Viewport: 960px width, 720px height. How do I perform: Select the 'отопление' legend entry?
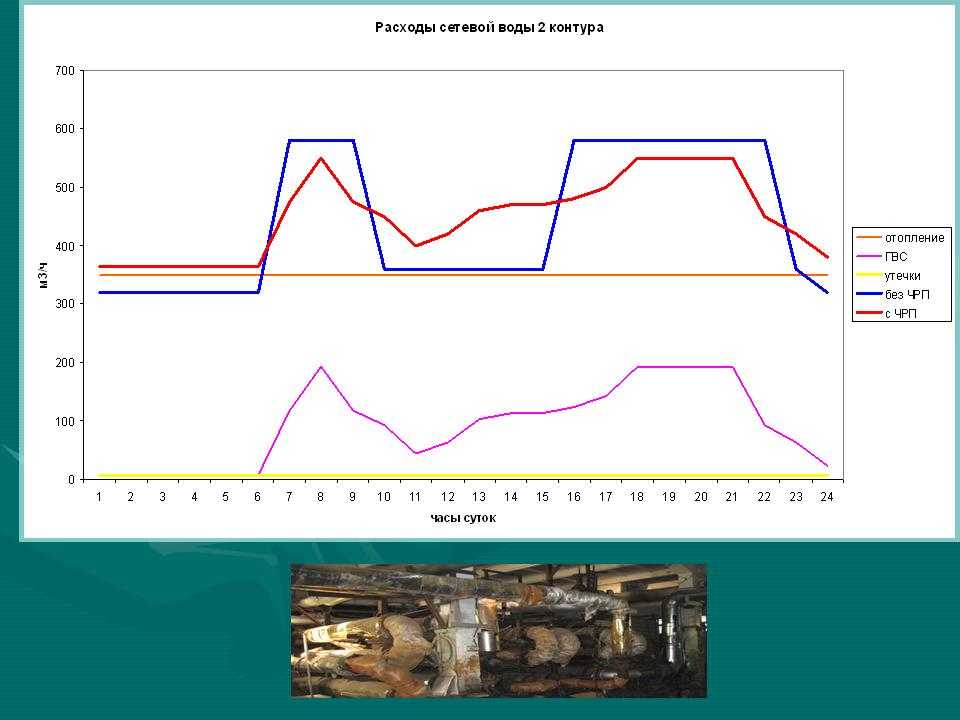click(x=914, y=238)
